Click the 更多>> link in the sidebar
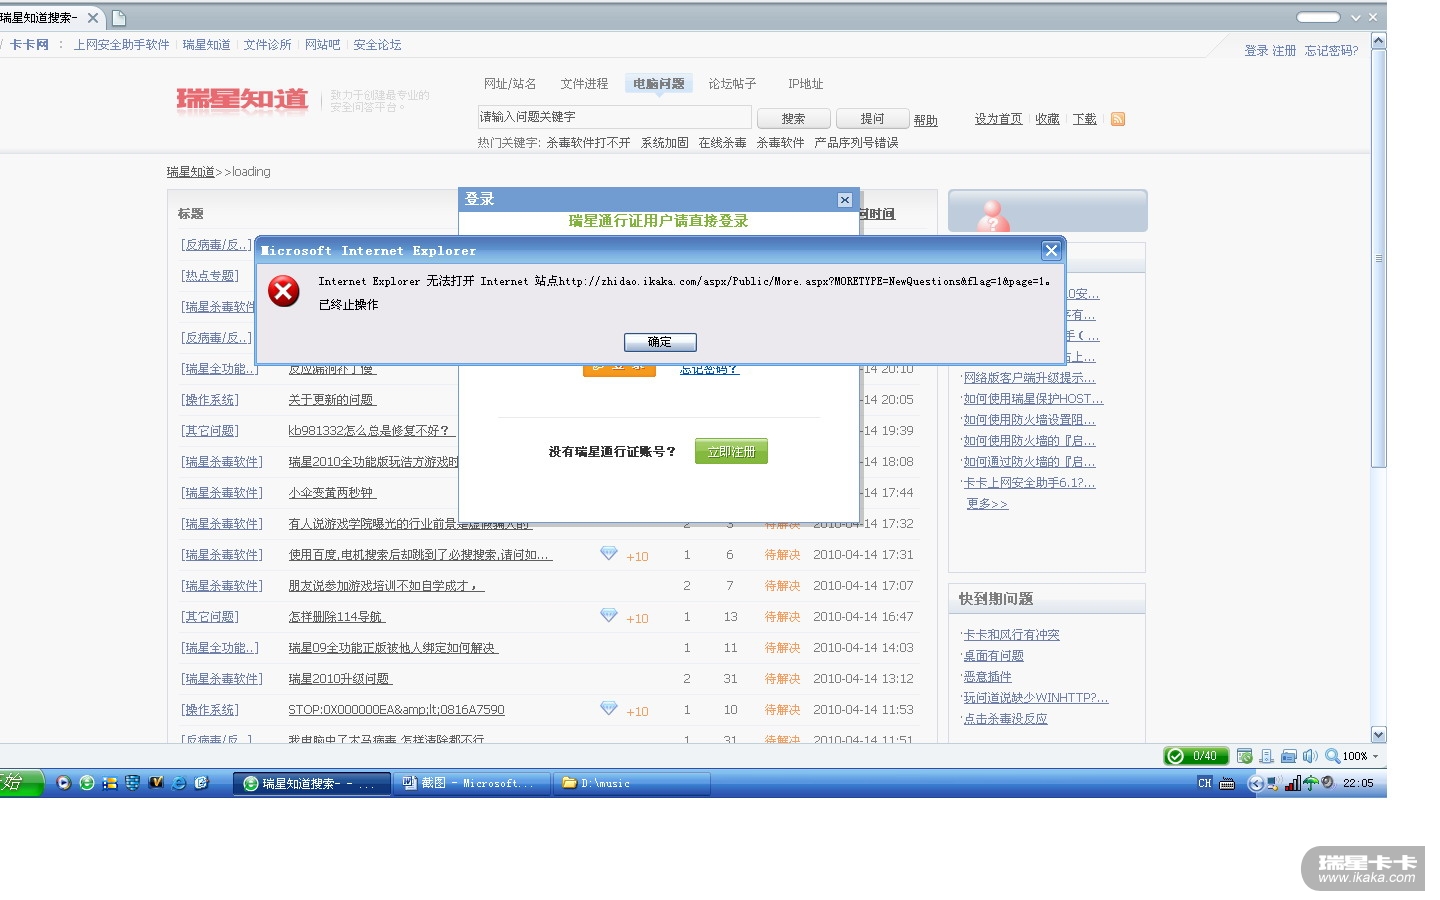1440x900 pixels. 987,504
